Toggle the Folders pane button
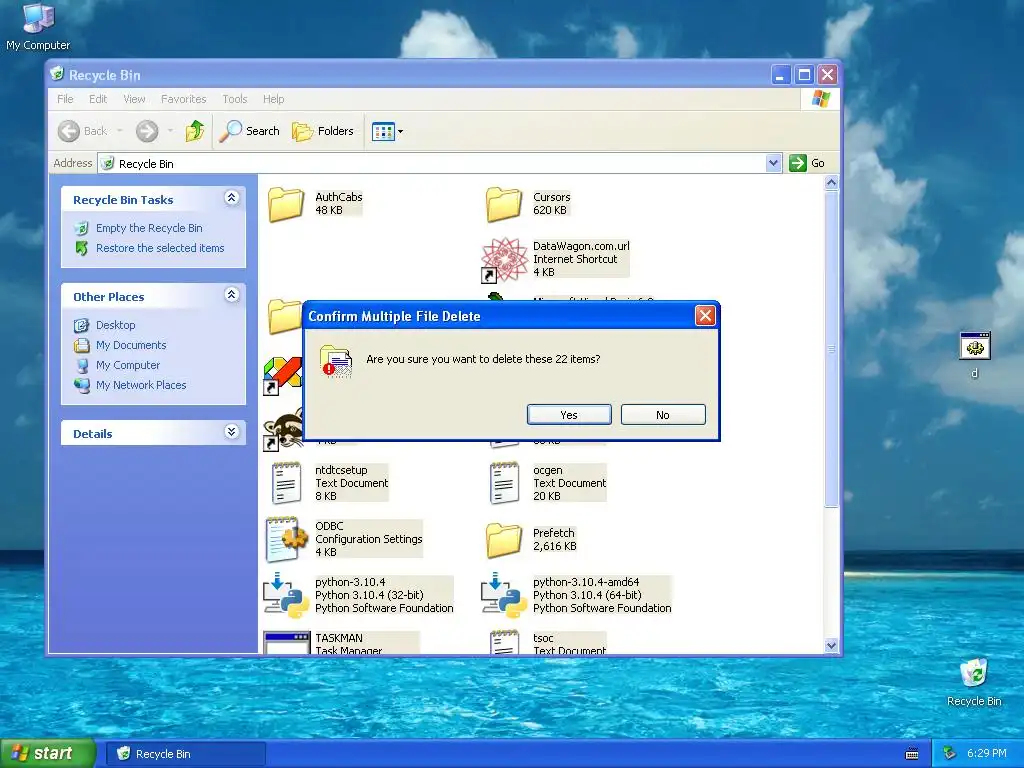Screen dimensions: 1024x768 coord(323,131)
